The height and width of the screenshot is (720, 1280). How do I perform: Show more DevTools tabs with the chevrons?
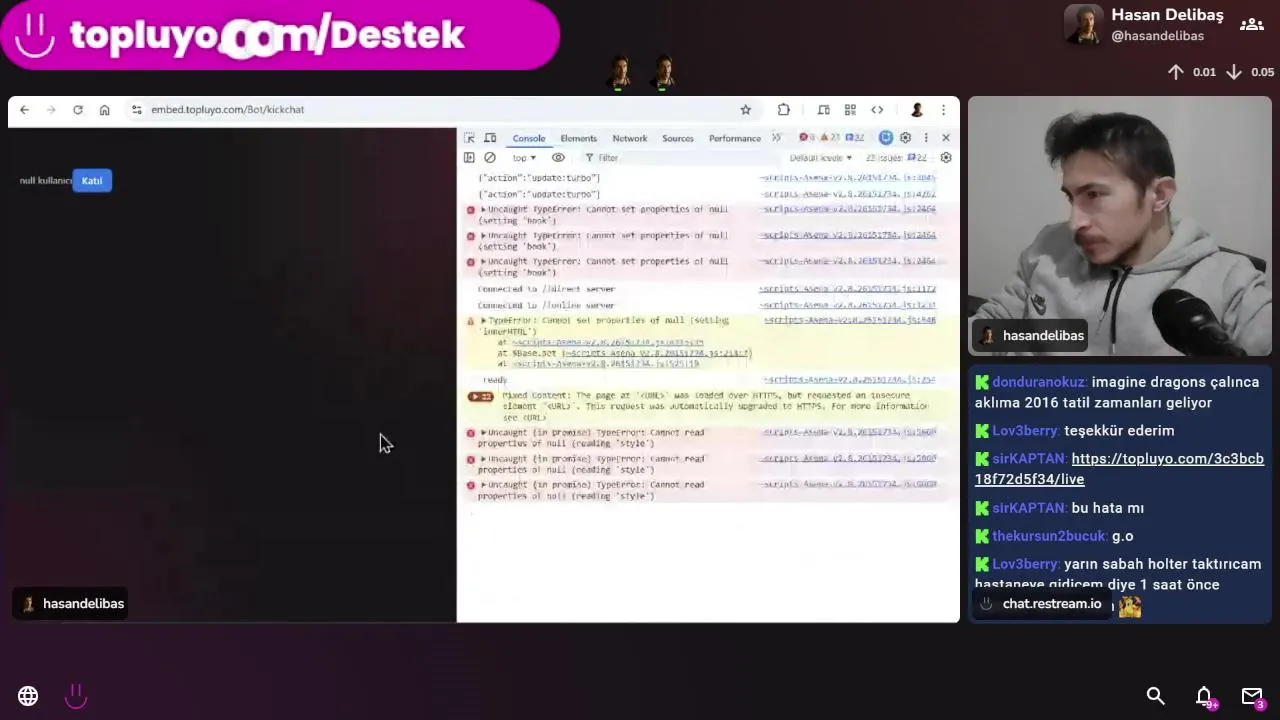coord(776,138)
